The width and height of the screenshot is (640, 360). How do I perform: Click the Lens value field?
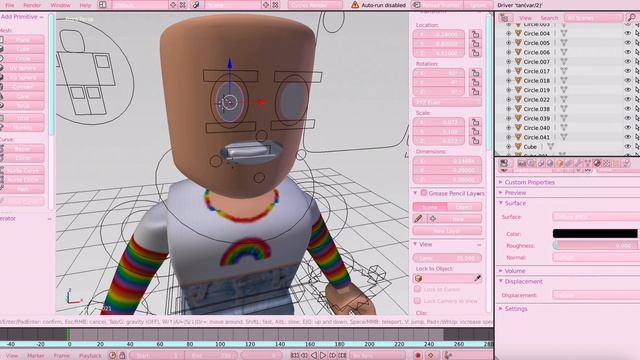[447, 258]
